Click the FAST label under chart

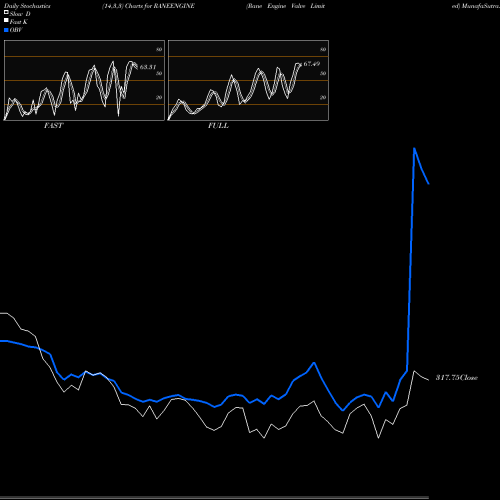(x=53, y=126)
